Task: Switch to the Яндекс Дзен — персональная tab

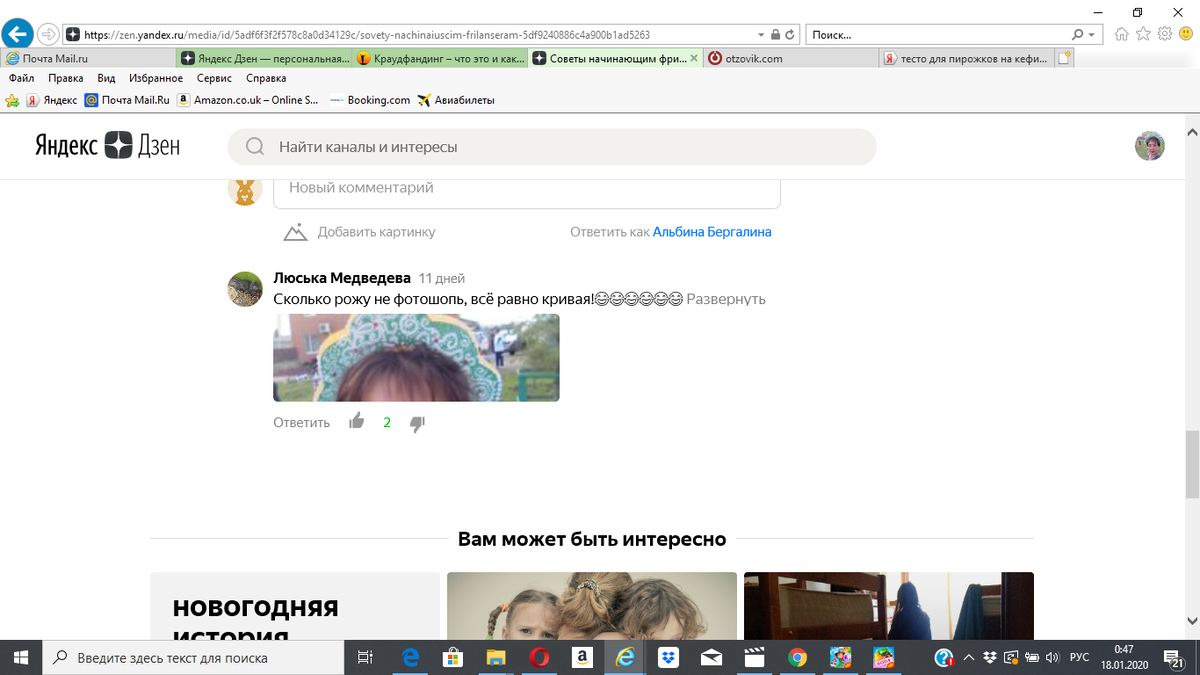Action: (x=265, y=58)
